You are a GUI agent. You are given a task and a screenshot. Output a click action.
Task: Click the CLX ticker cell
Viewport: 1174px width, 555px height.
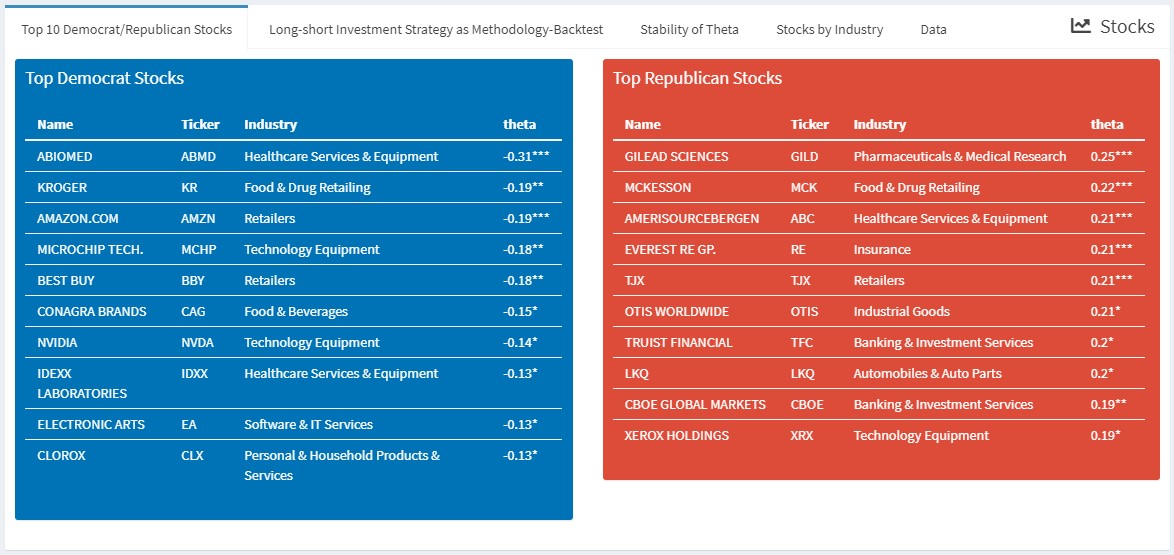pyautogui.click(x=193, y=456)
